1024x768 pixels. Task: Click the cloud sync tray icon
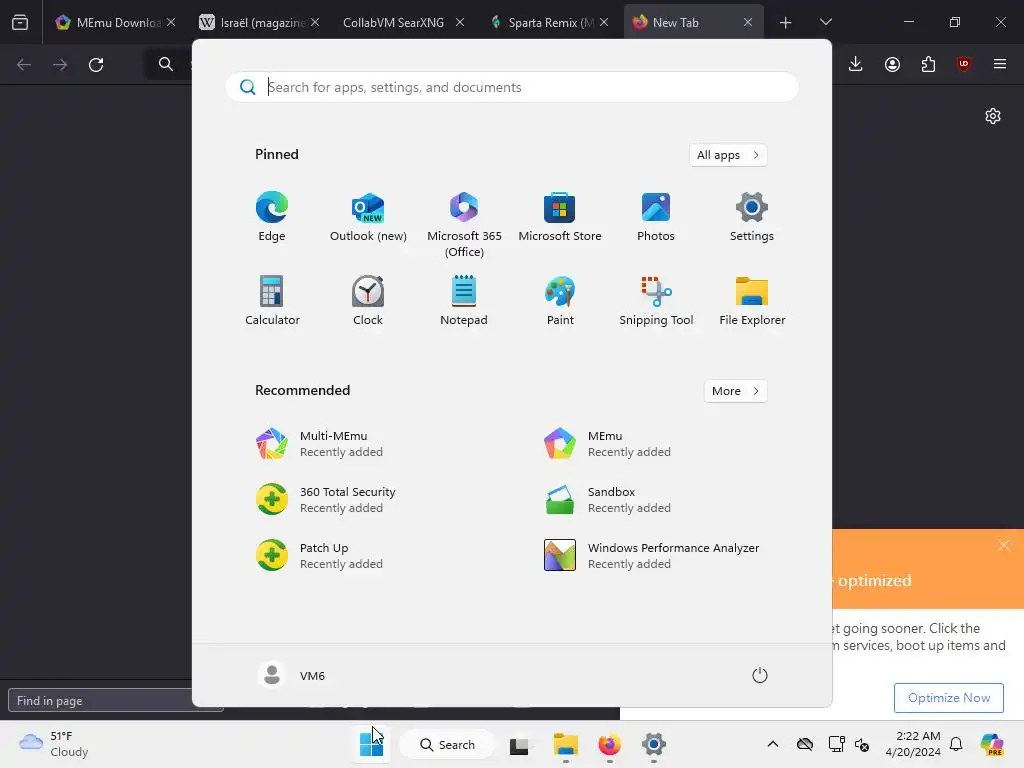pyautogui.click(x=805, y=744)
